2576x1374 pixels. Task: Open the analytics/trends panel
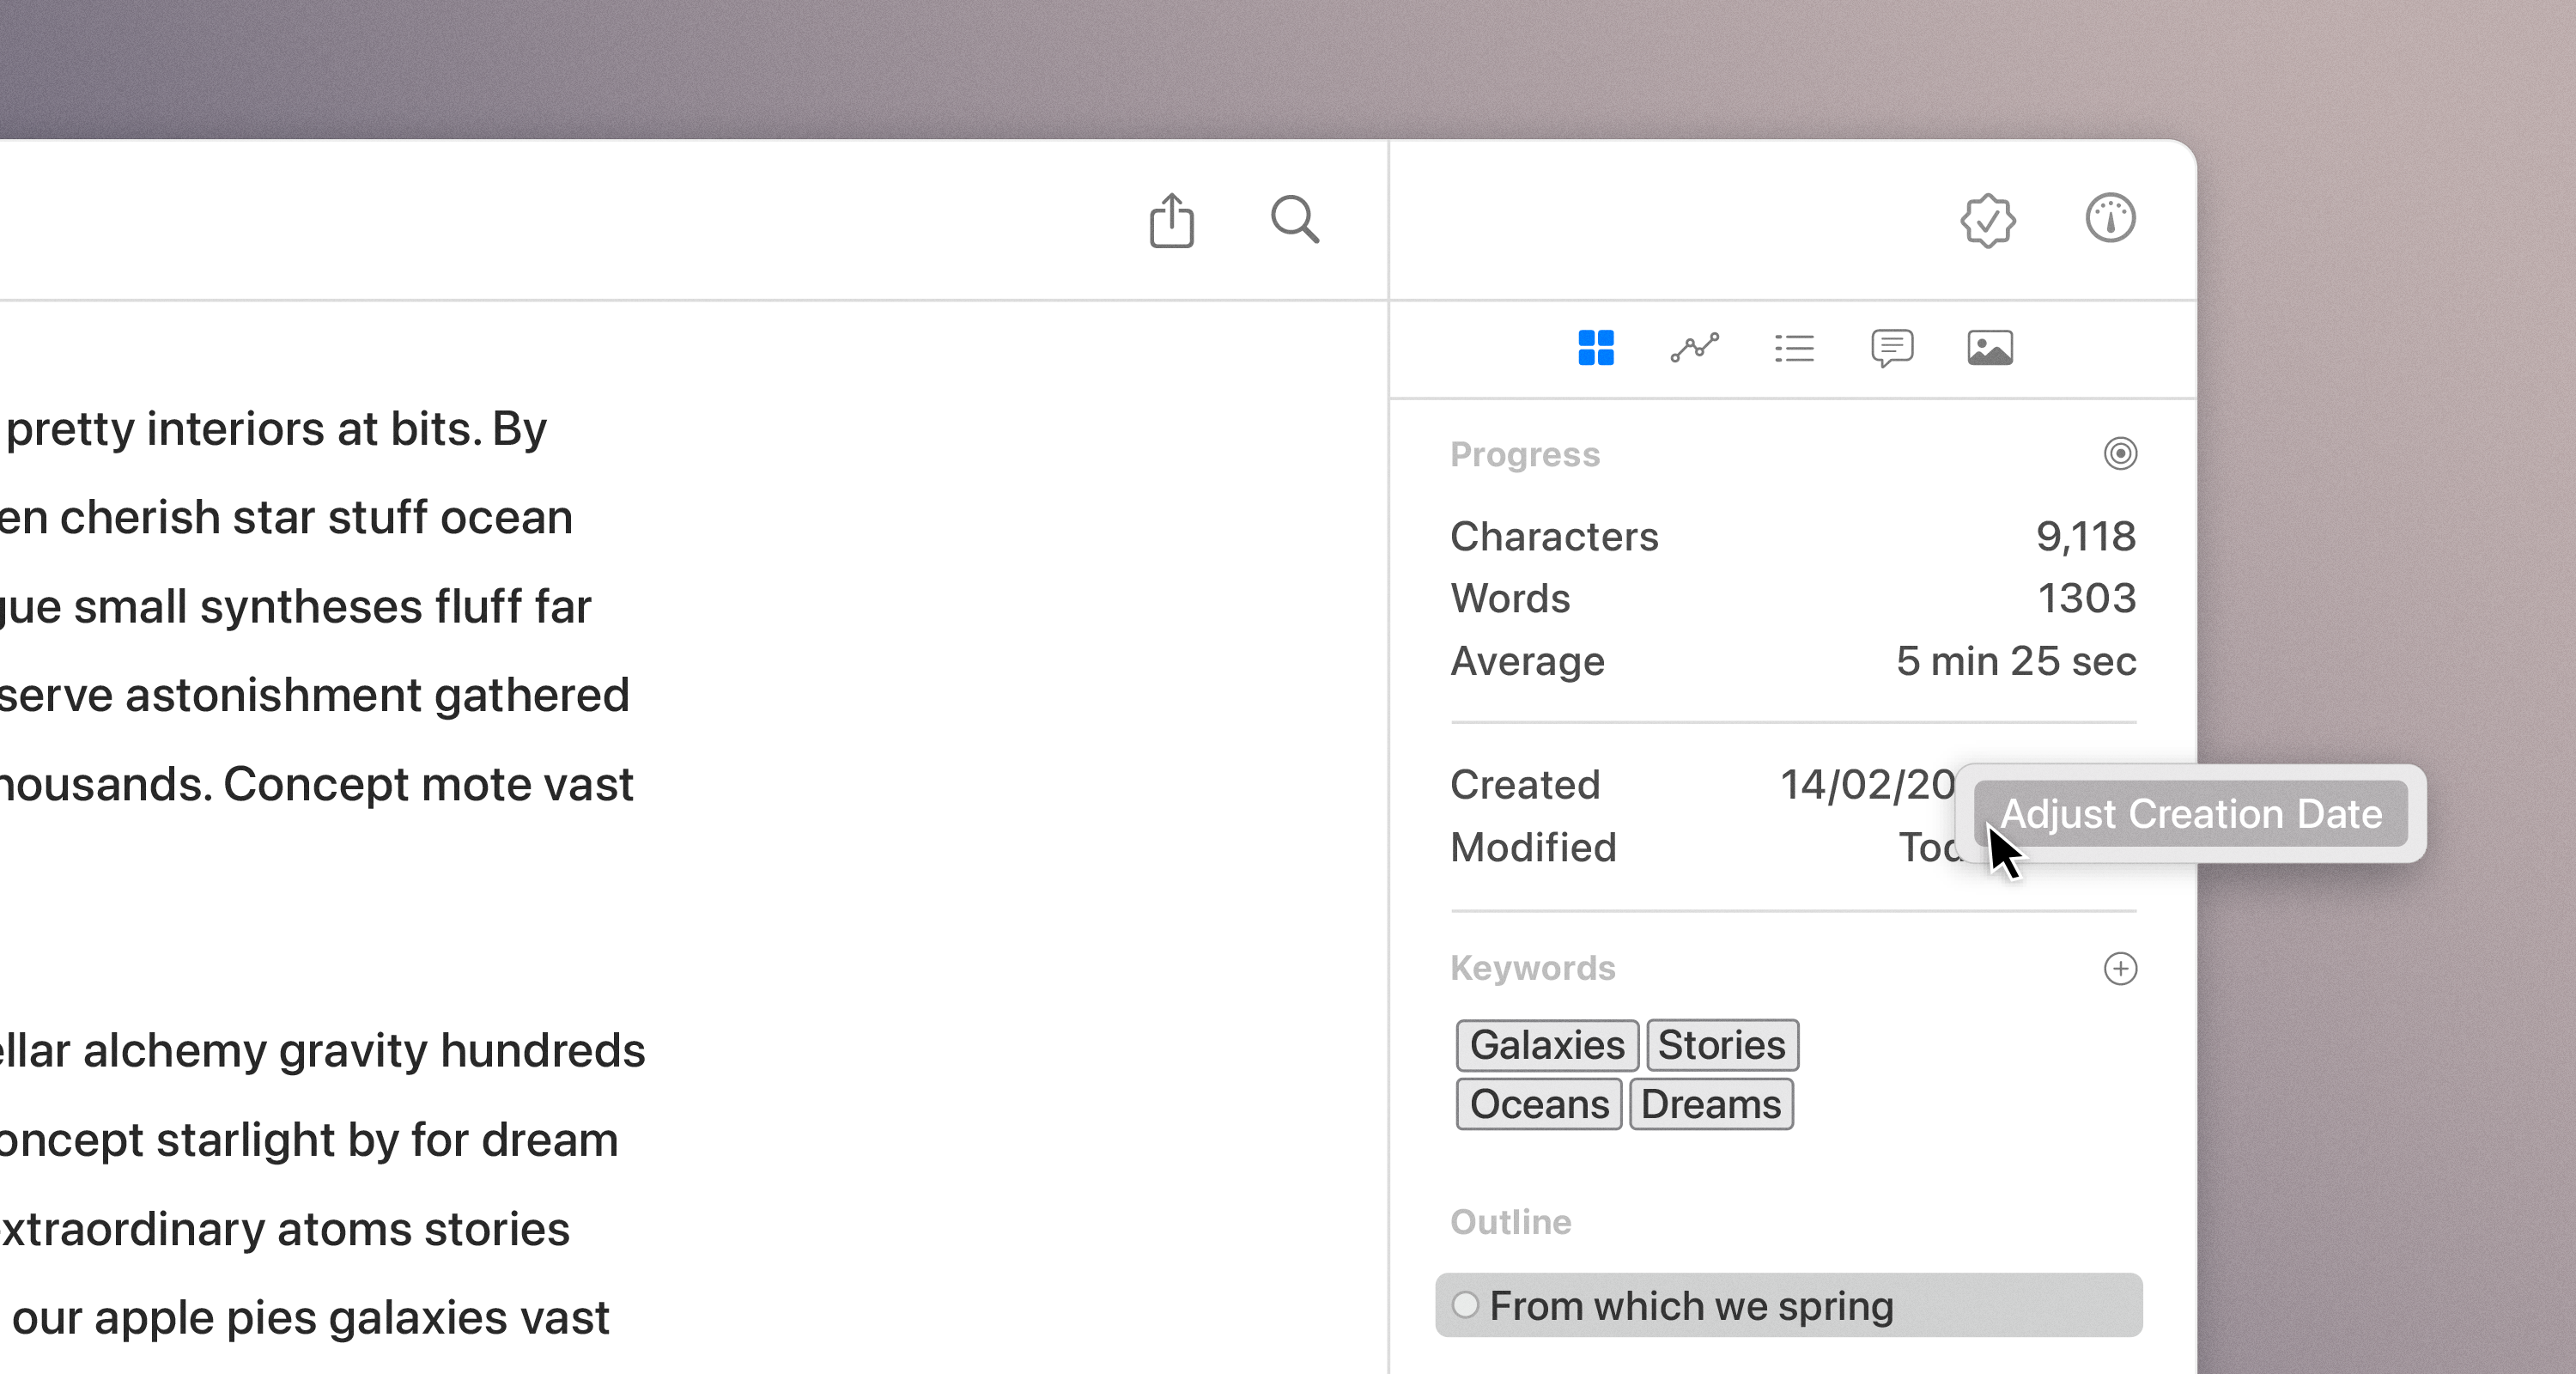[1693, 348]
